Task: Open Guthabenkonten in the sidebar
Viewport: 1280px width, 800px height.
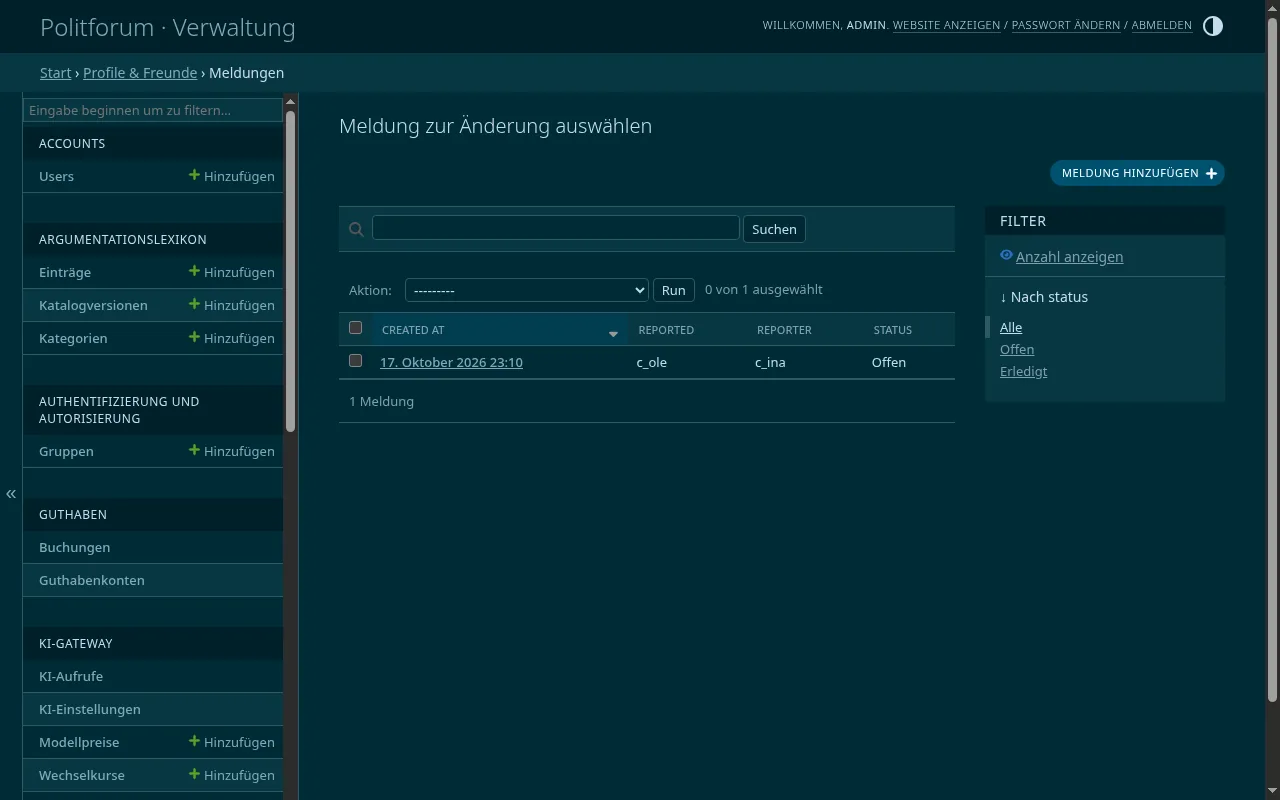Action: (x=92, y=580)
